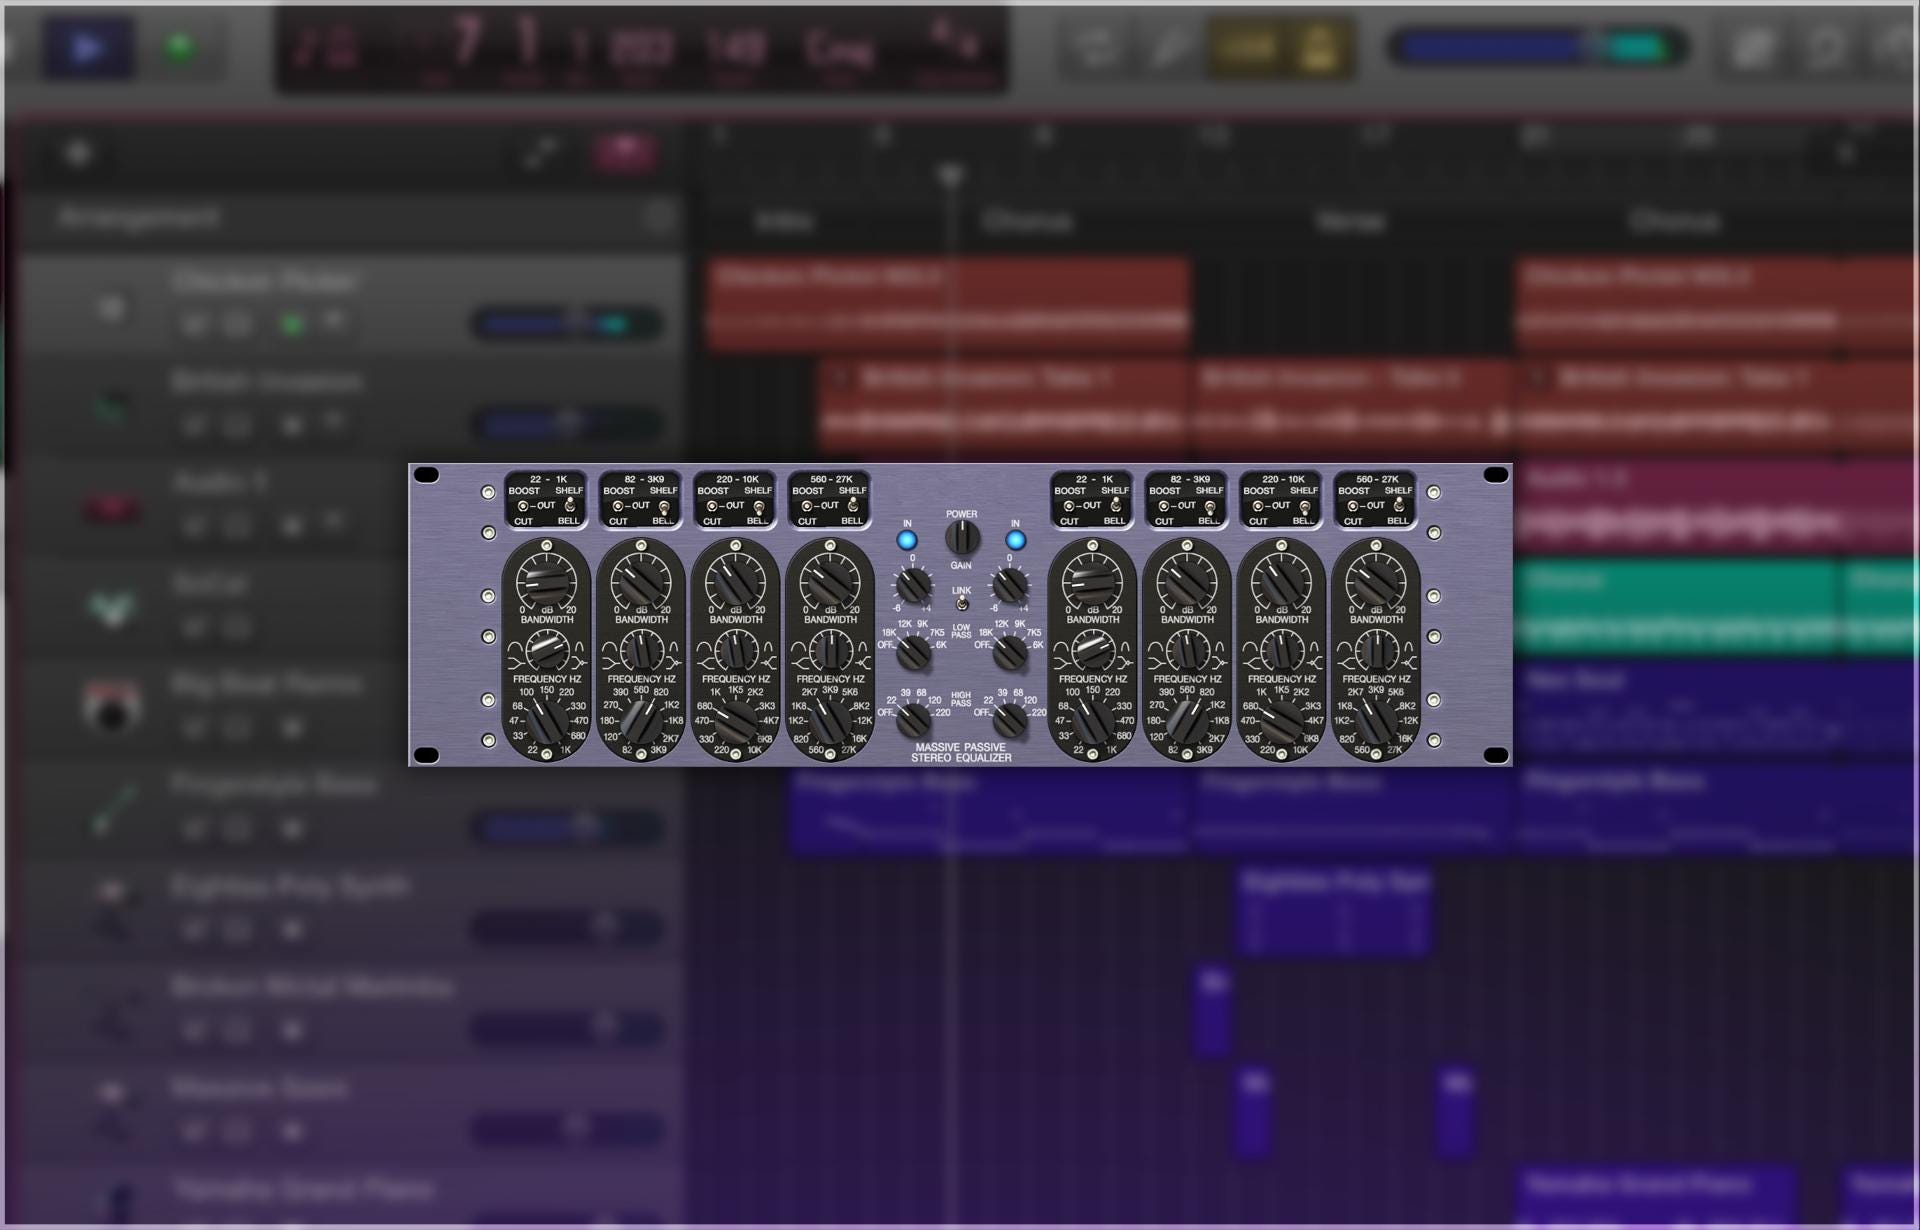Click right 220-10K band Bandwidth knob

(x=1281, y=651)
